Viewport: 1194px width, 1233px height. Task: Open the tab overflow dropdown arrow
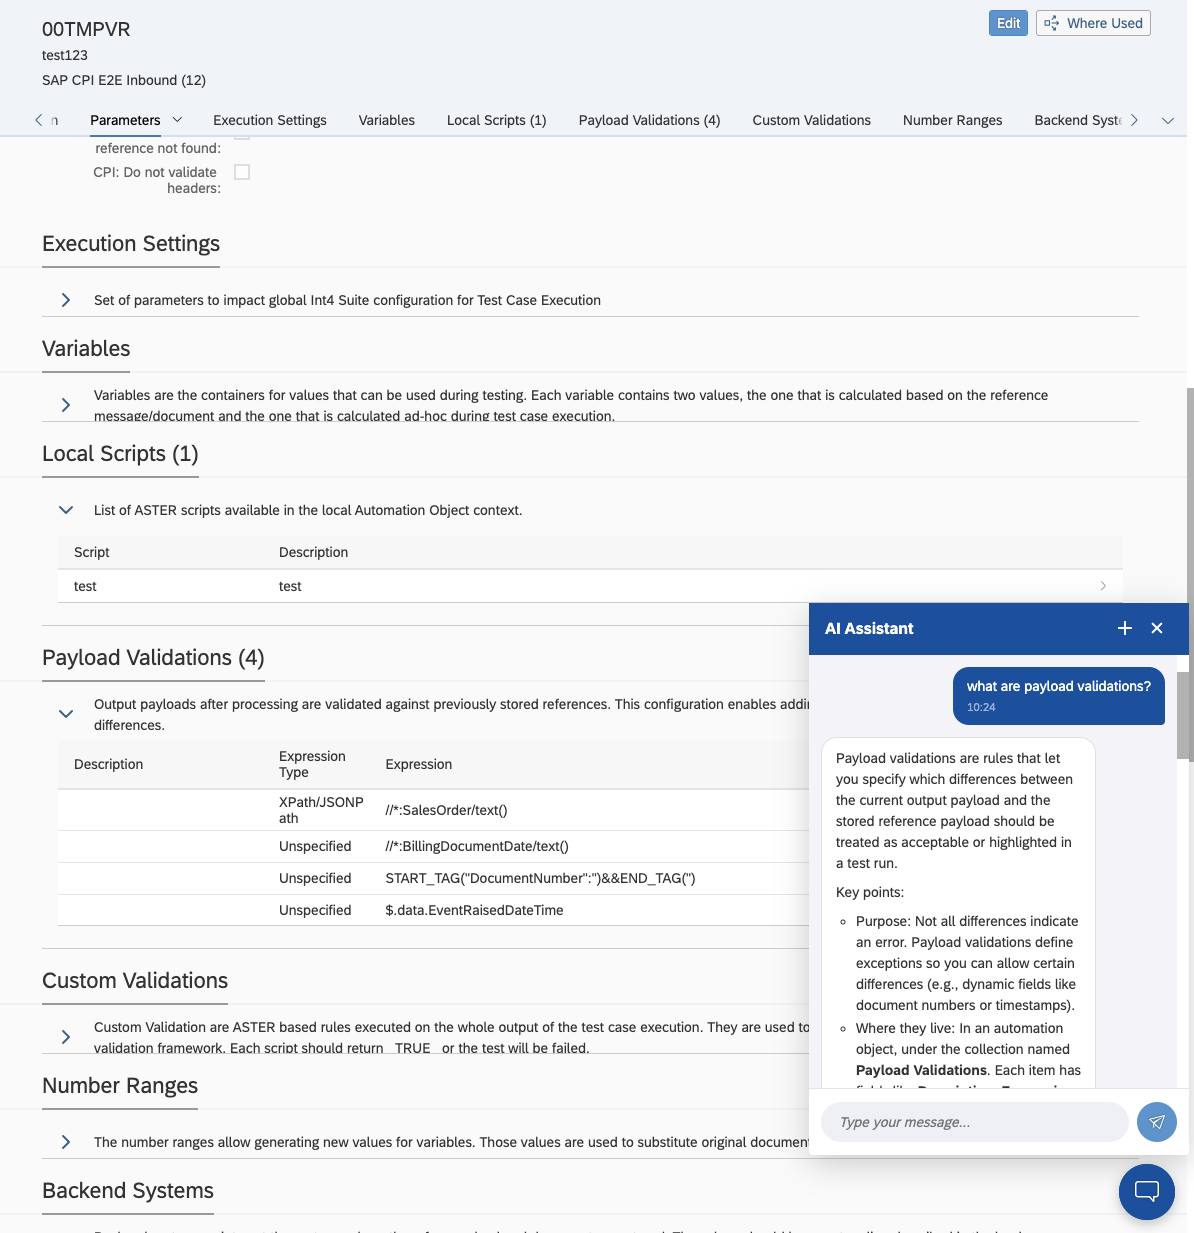pyautogui.click(x=1168, y=120)
